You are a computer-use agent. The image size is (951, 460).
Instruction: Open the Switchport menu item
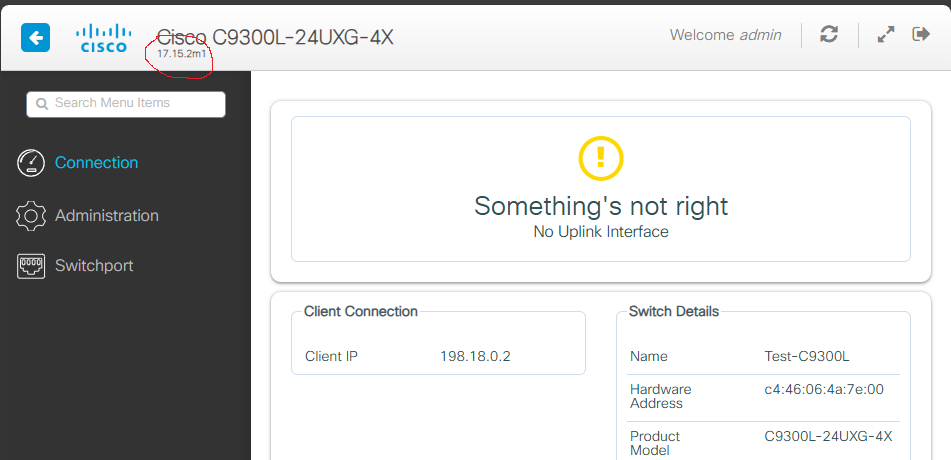(94, 266)
